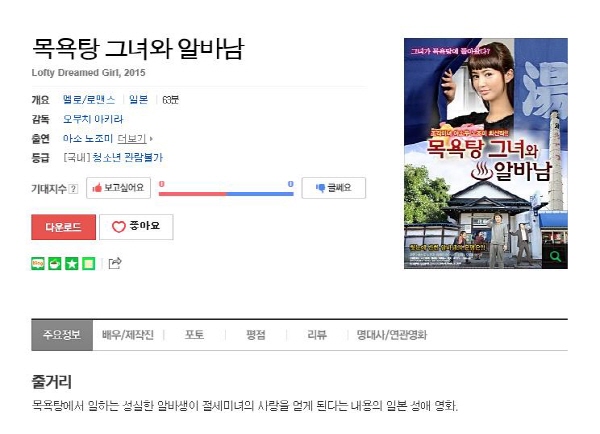This screenshot has height=434, width=600.
Task: Click the red-blue expectation index bar
Action: click(226, 194)
